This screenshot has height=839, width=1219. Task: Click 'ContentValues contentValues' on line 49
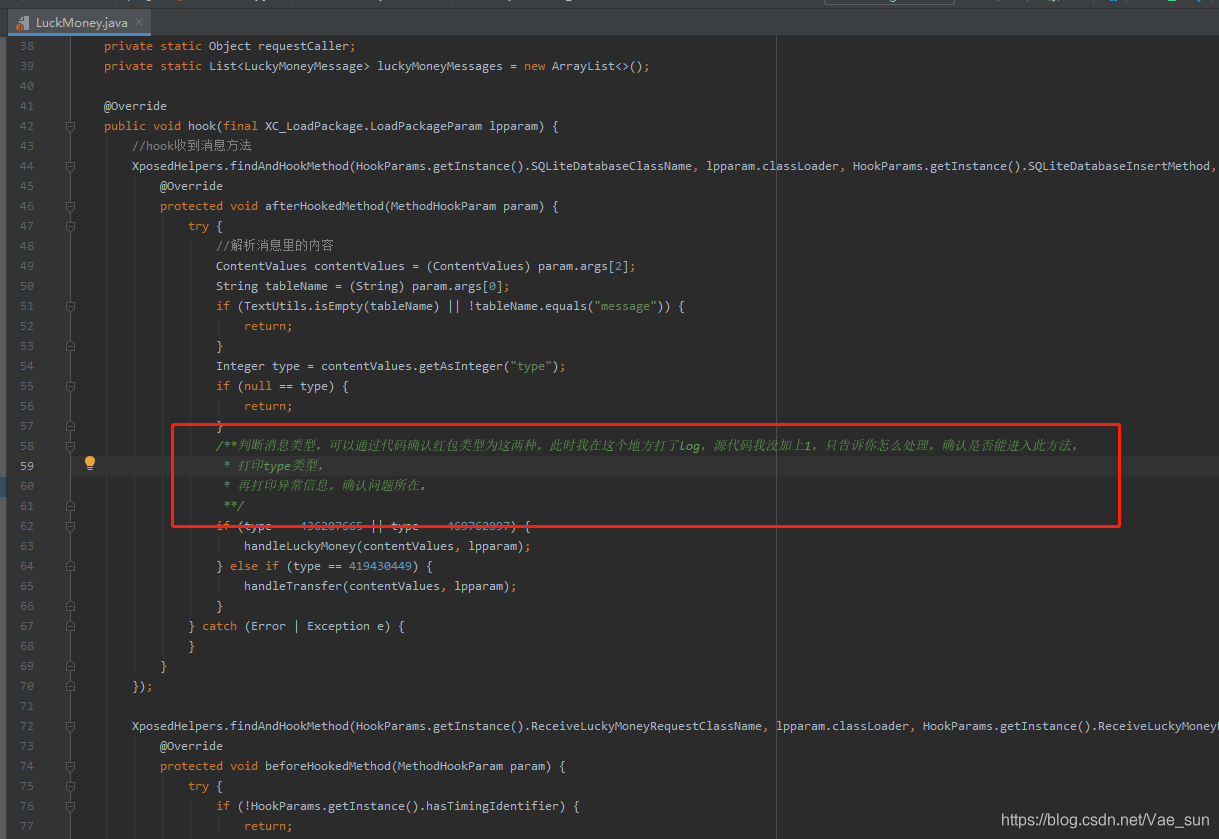[311, 266]
